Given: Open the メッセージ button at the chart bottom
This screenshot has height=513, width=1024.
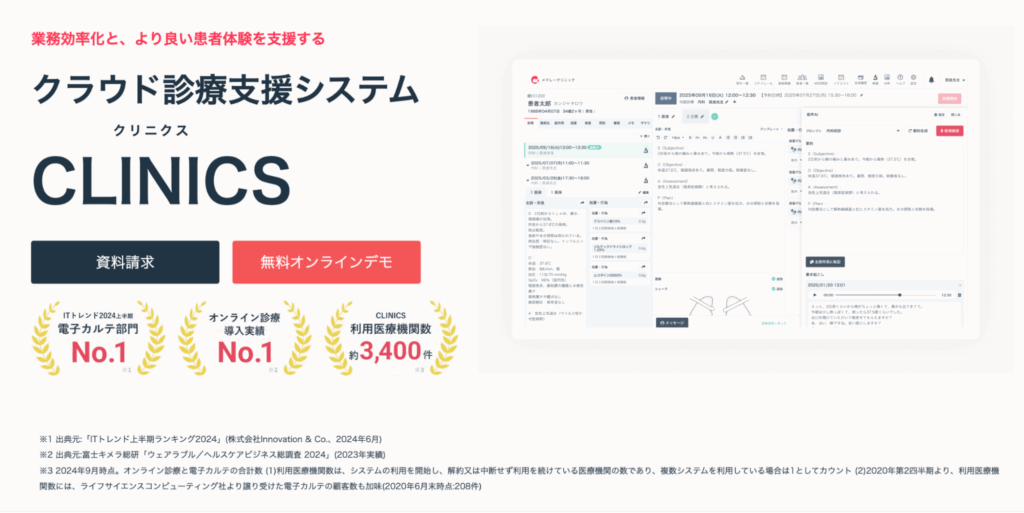Looking at the screenshot, I should coord(672,322).
